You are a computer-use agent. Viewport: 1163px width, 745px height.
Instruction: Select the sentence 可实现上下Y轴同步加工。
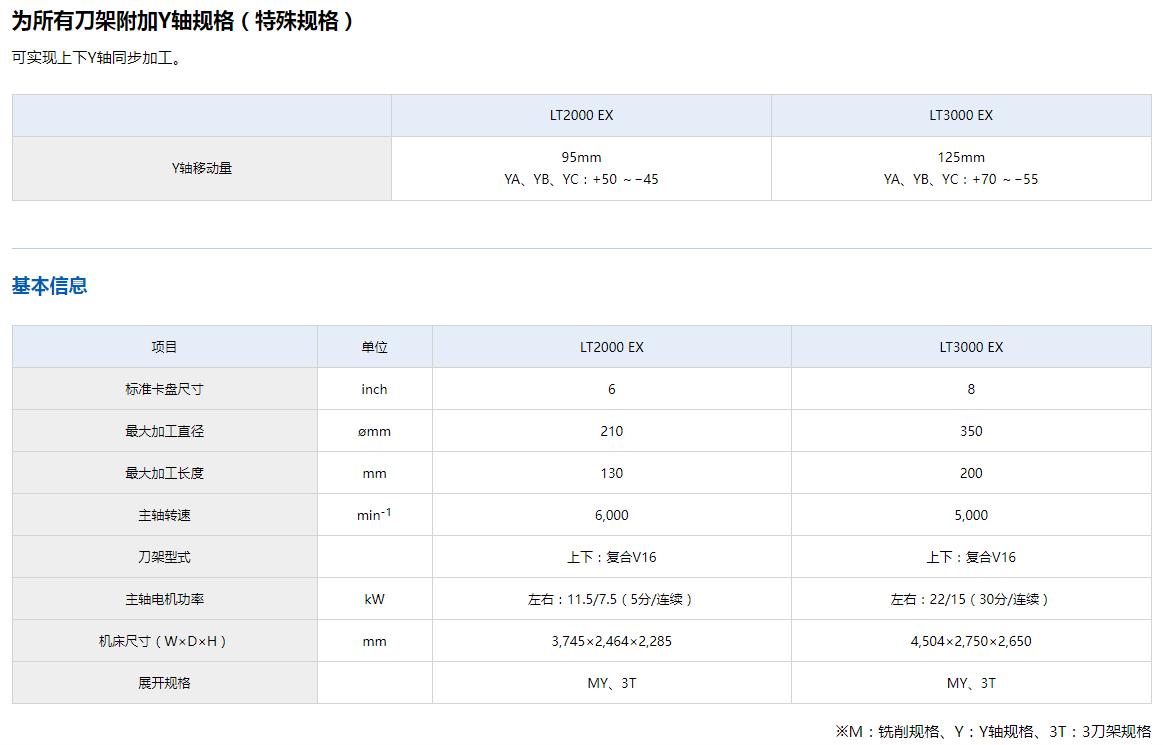(x=97, y=58)
